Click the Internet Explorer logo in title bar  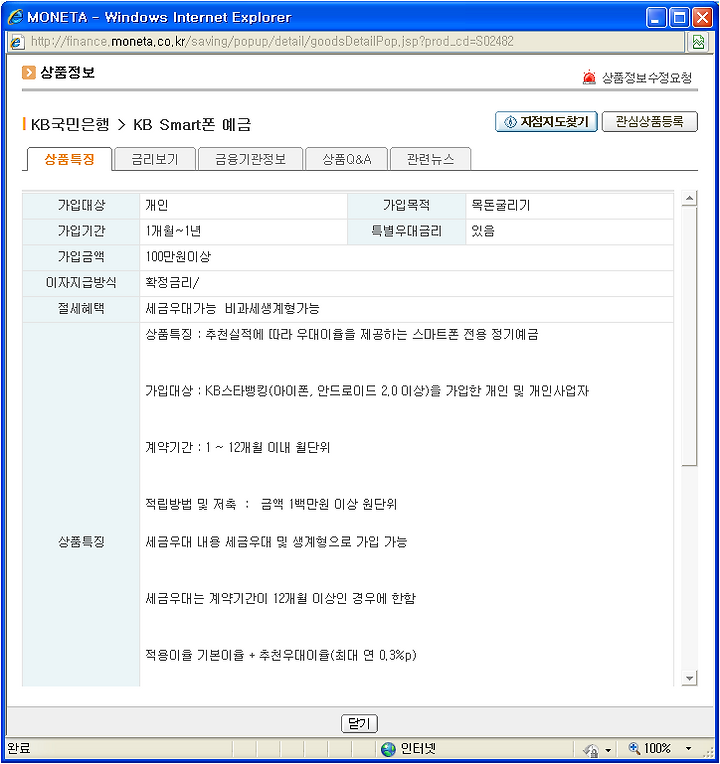(x=15, y=17)
